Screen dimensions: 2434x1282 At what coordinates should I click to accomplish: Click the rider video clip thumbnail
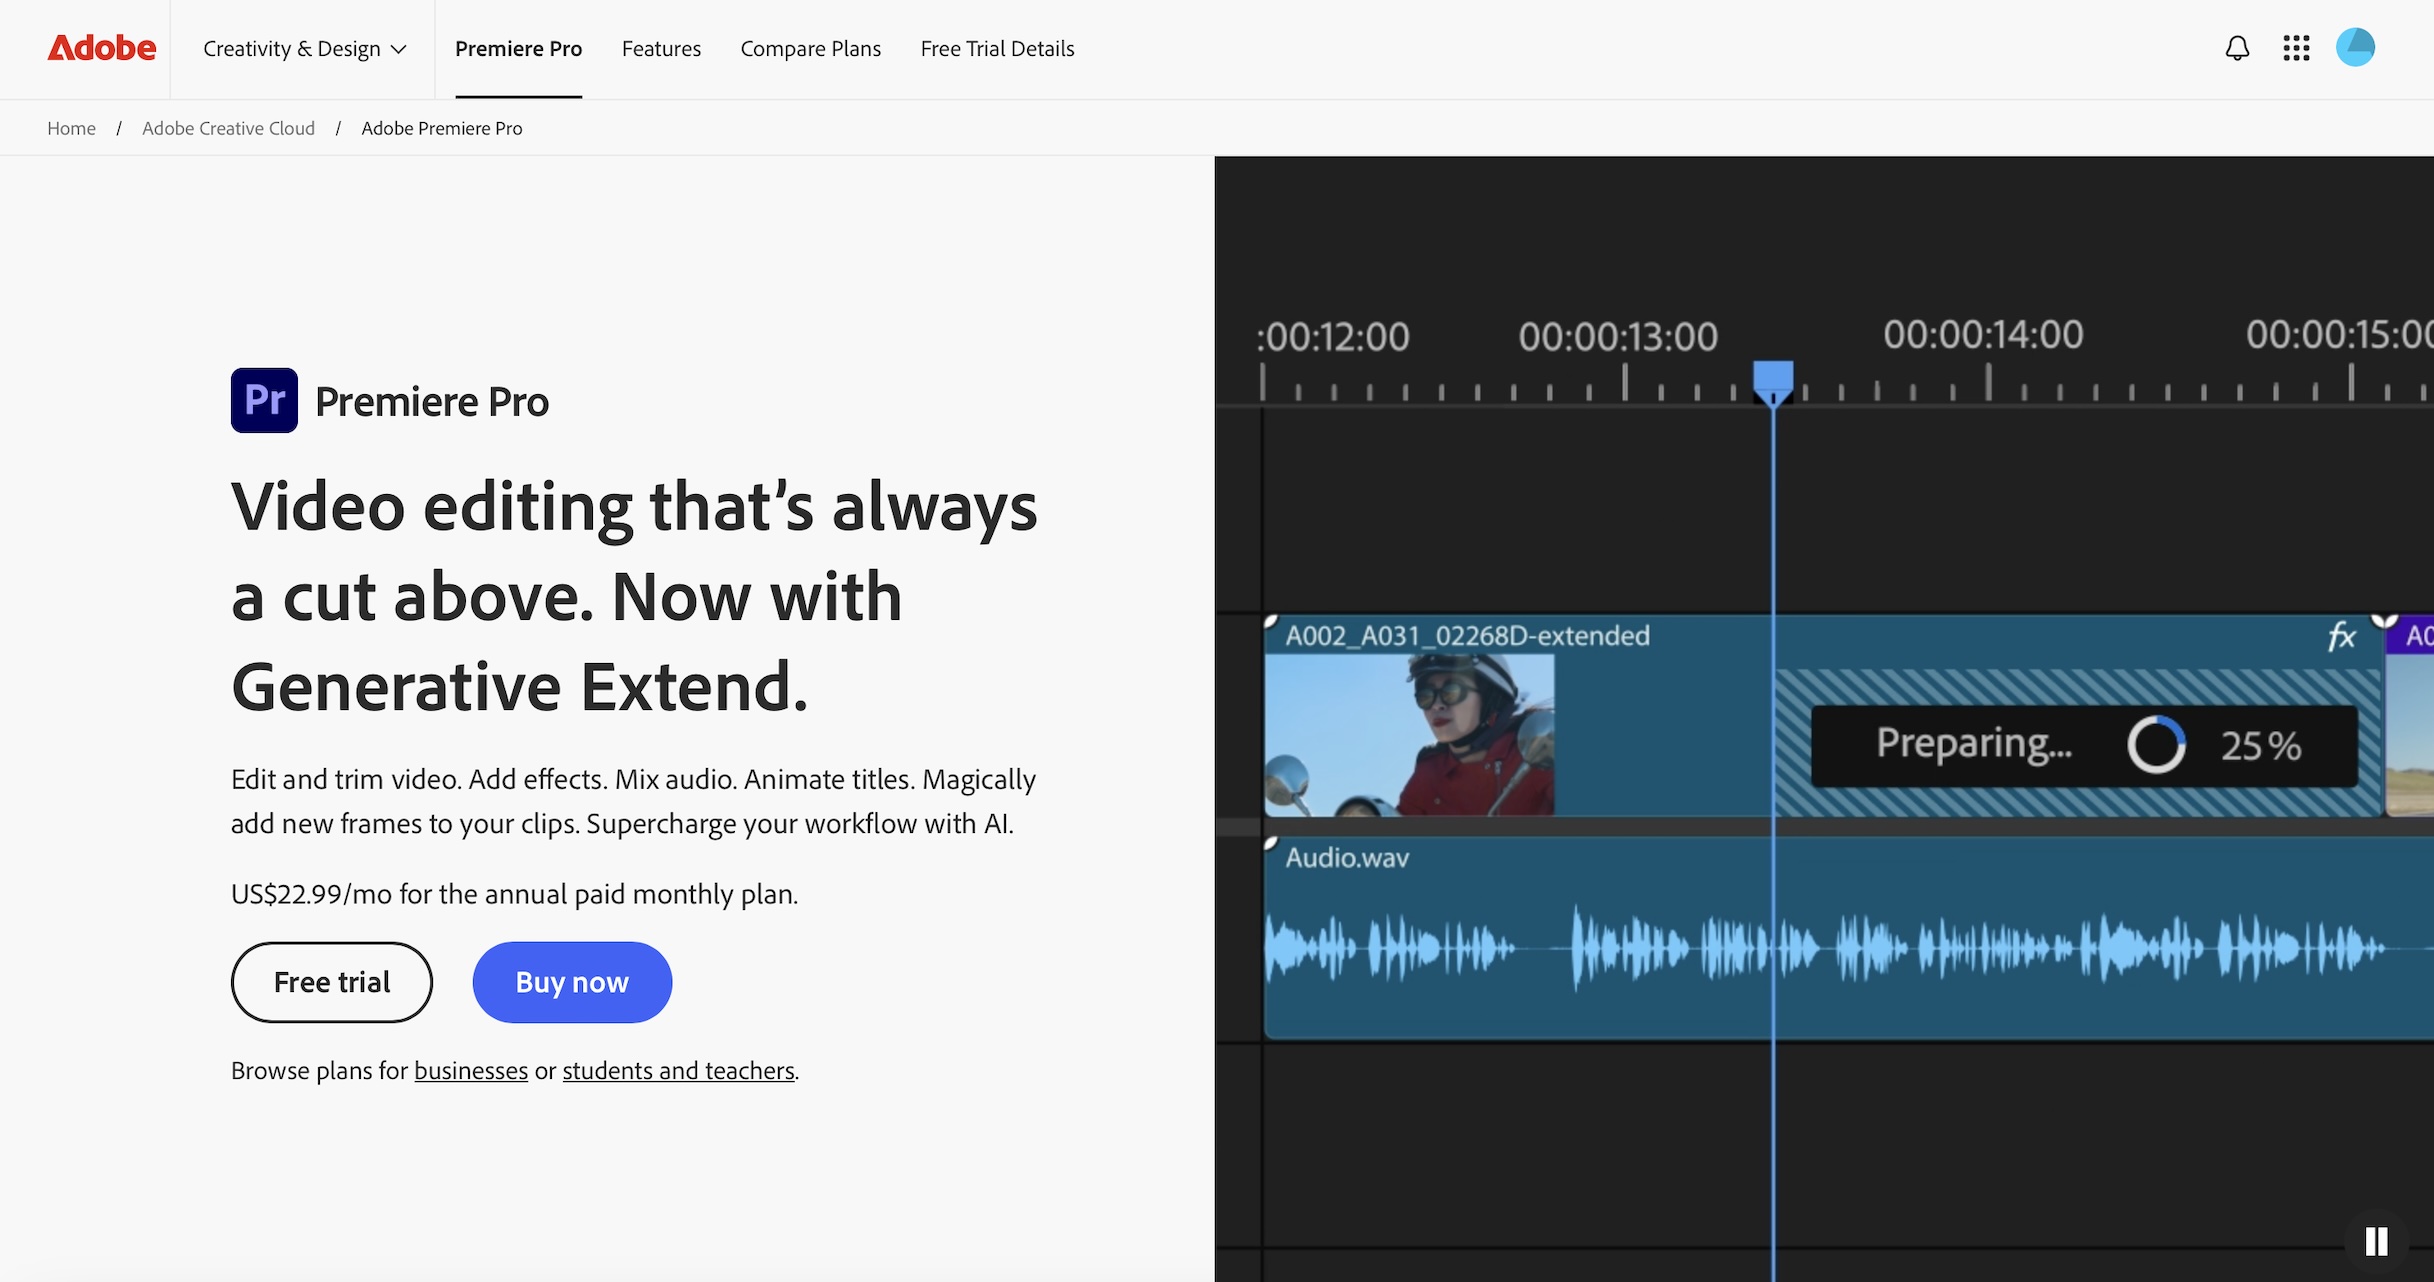1409,735
